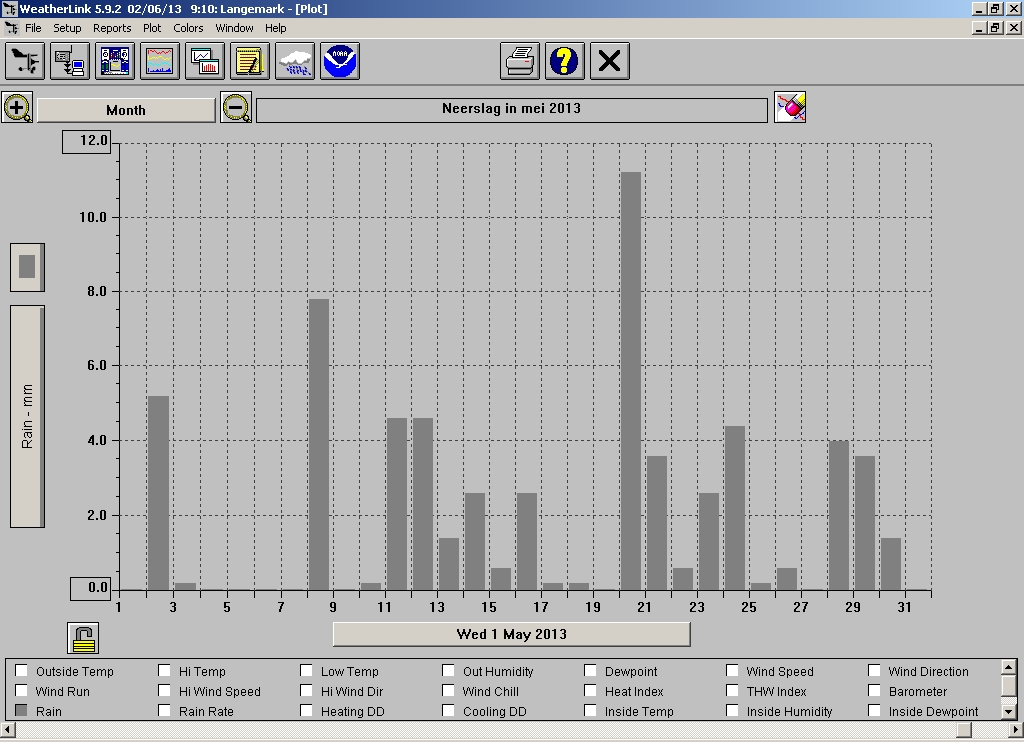Open the Help menu
The height and width of the screenshot is (742, 1024).
coord(276,28)
